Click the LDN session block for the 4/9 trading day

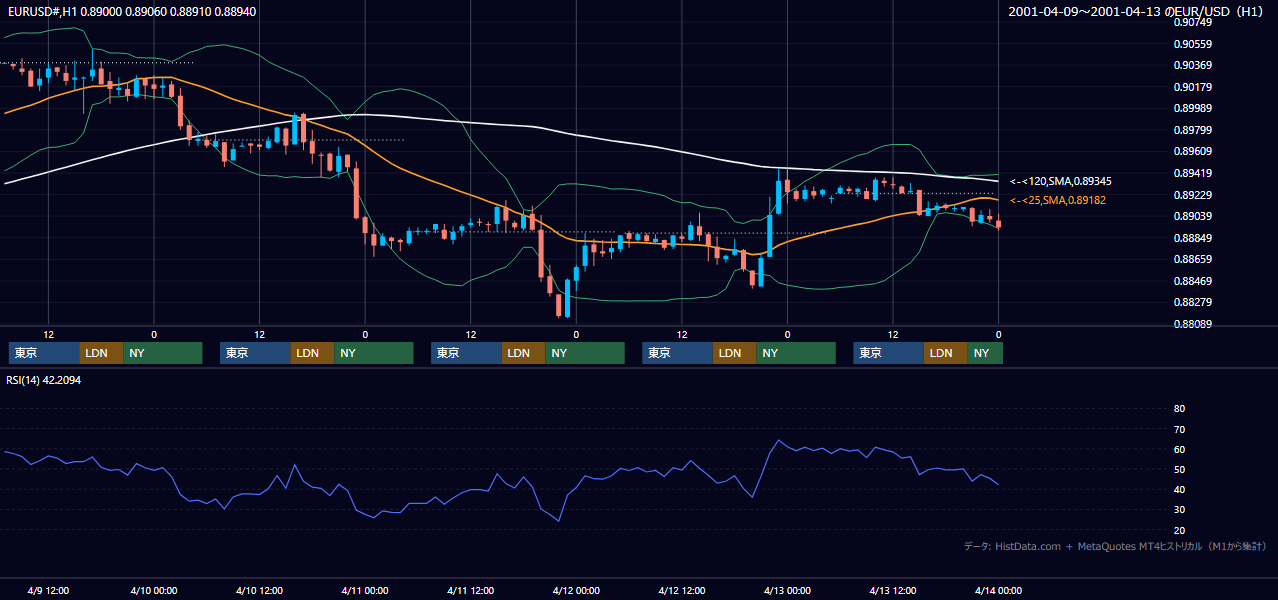tap(102, 353)
